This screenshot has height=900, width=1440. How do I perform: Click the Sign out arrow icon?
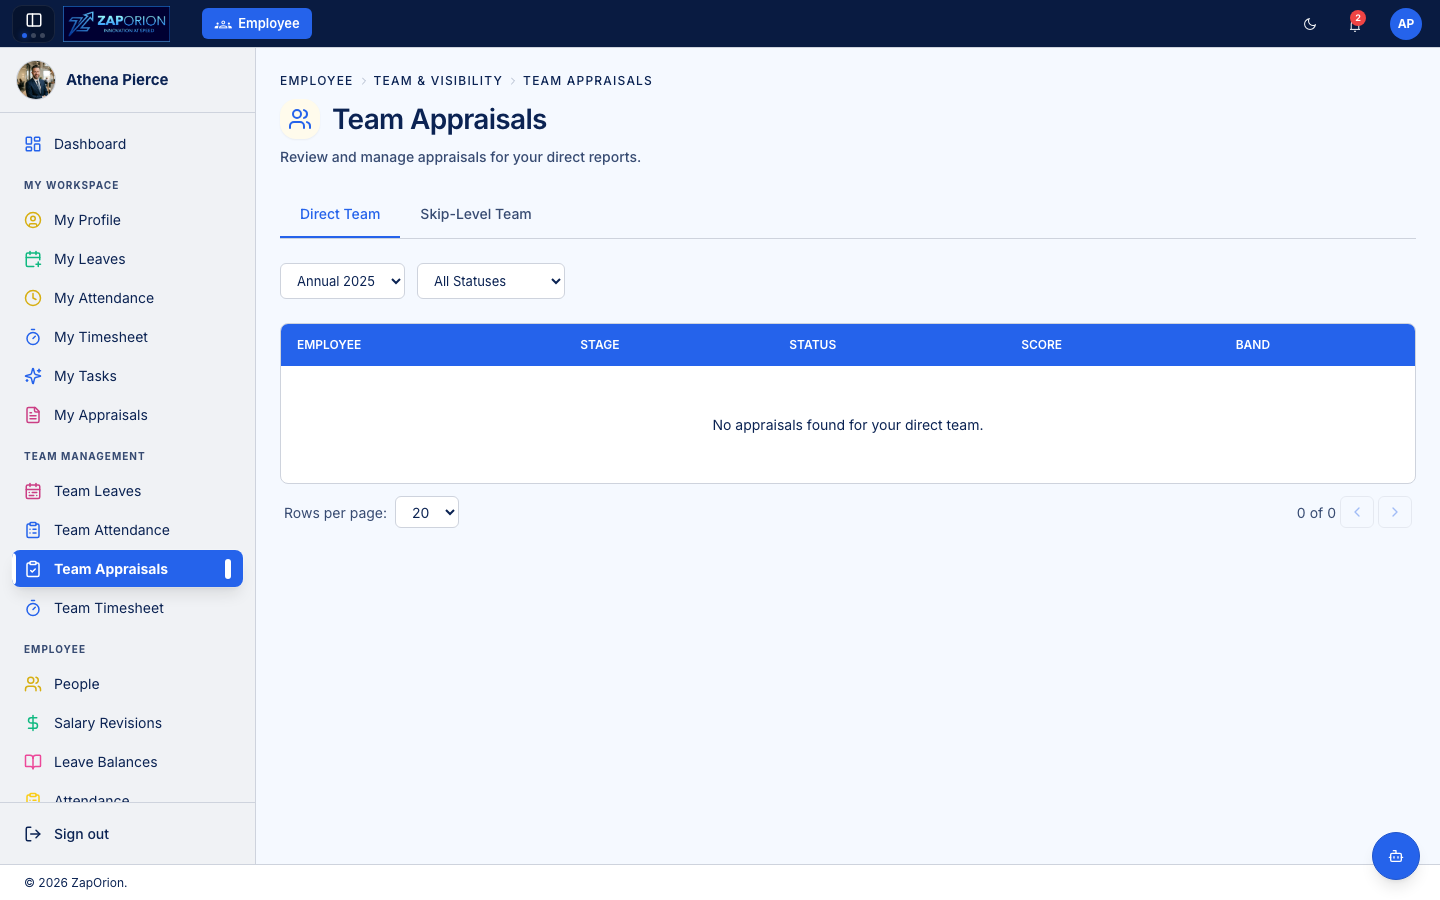[x=33, y=834]
